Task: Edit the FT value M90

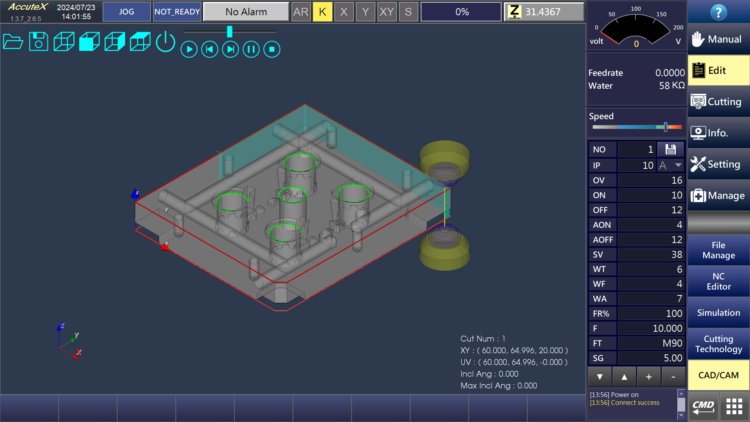Action: tap(651, 343)
